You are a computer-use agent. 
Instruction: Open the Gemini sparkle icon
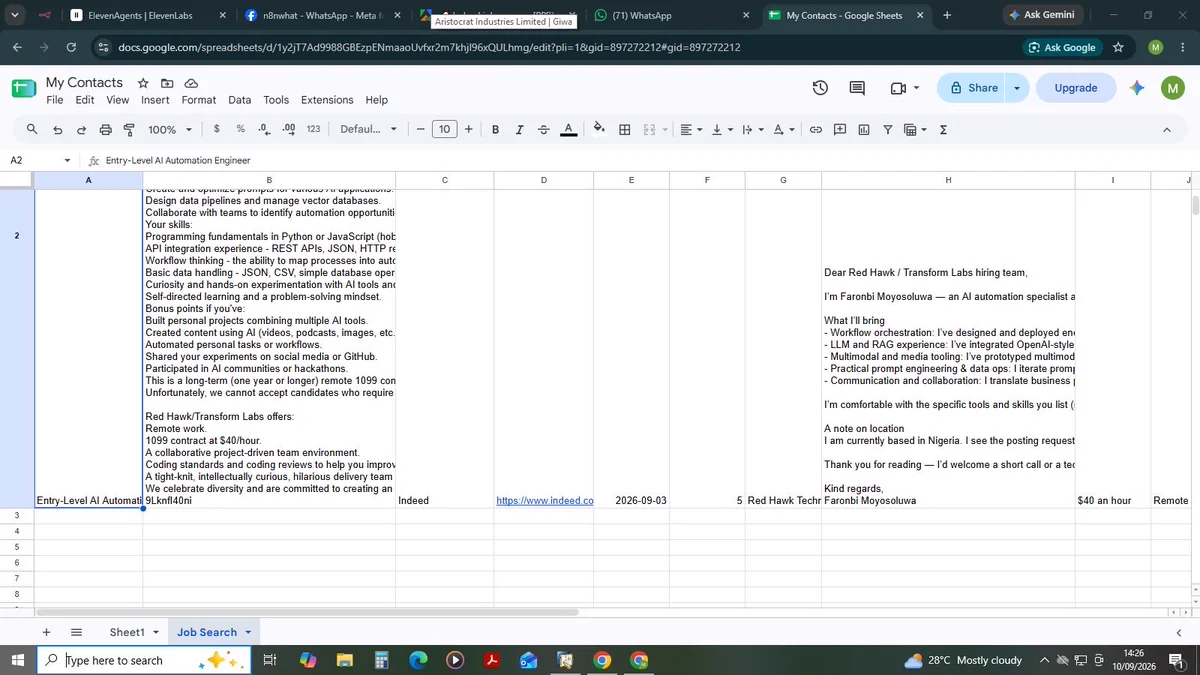coord(1137,88)
